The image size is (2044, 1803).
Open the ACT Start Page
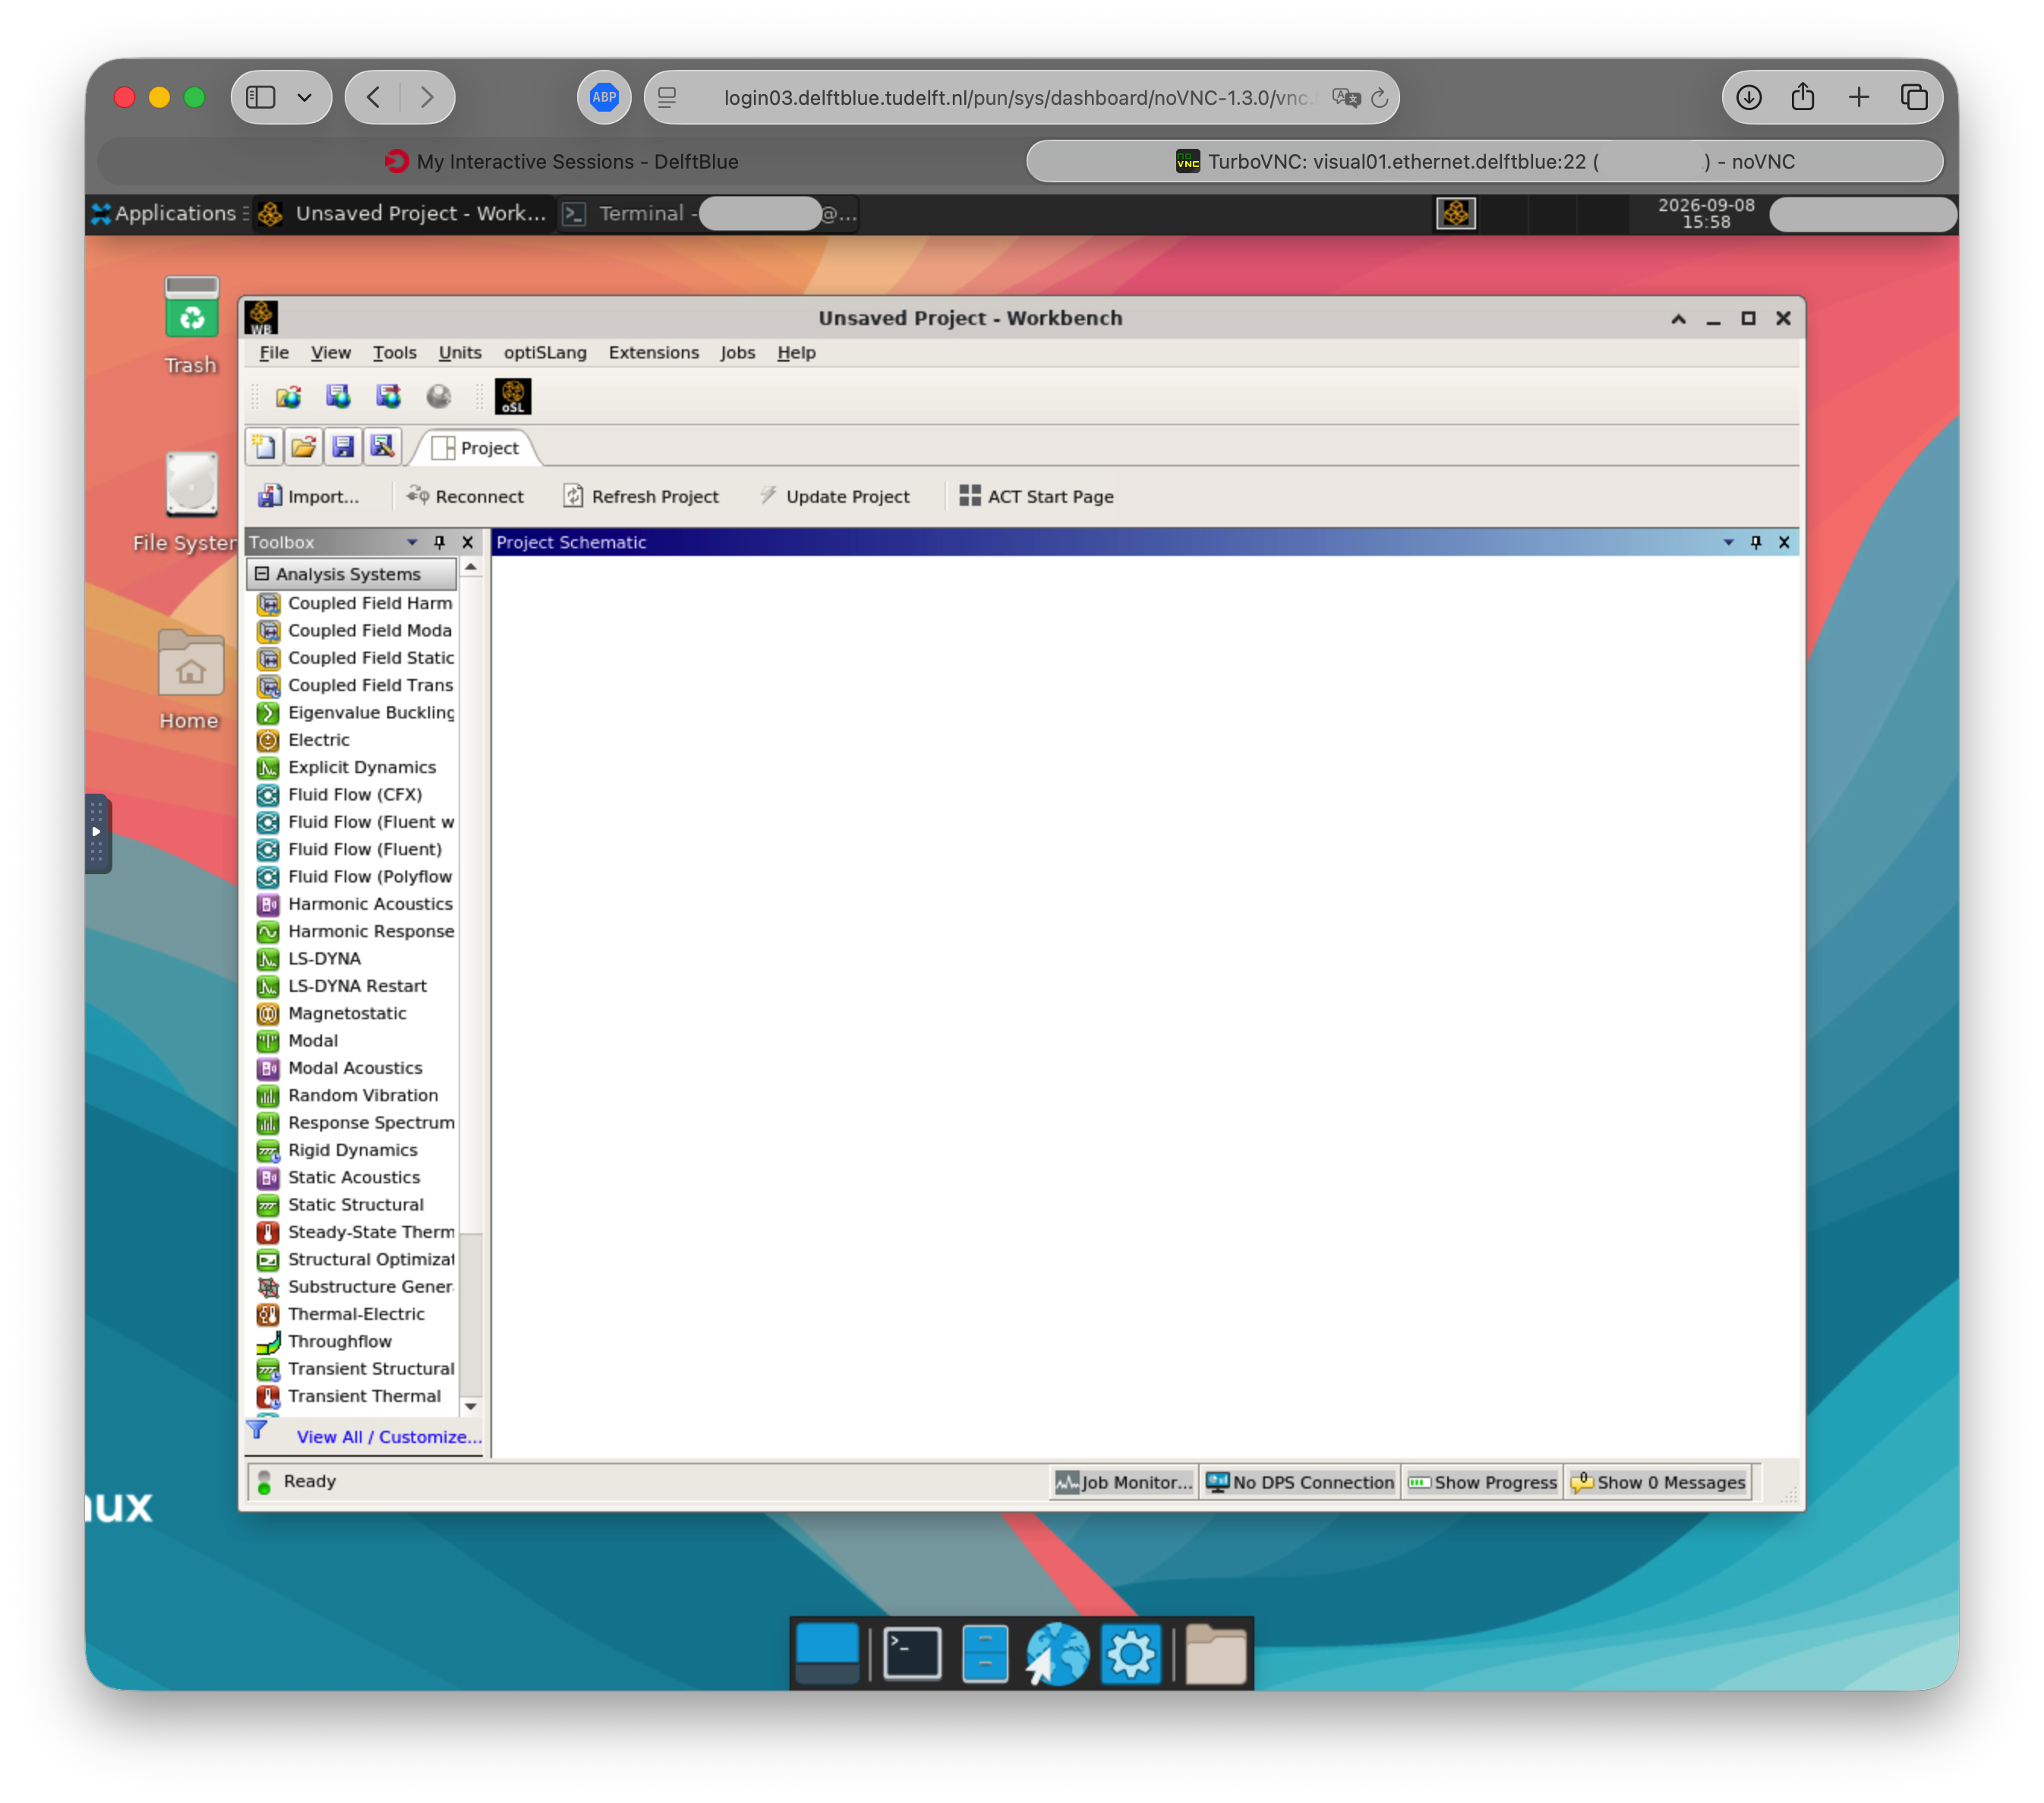pyautogui.click(x=1037, y=497)
